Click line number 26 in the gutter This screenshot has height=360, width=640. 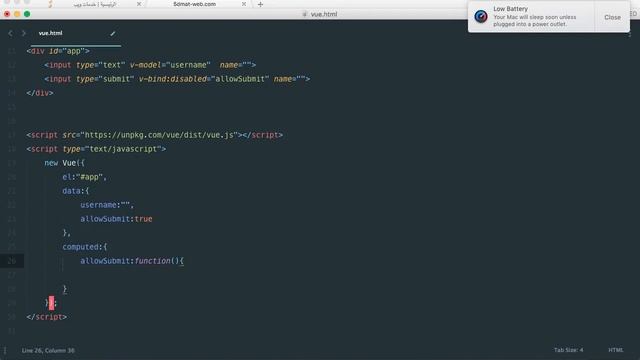pos(11,261)
